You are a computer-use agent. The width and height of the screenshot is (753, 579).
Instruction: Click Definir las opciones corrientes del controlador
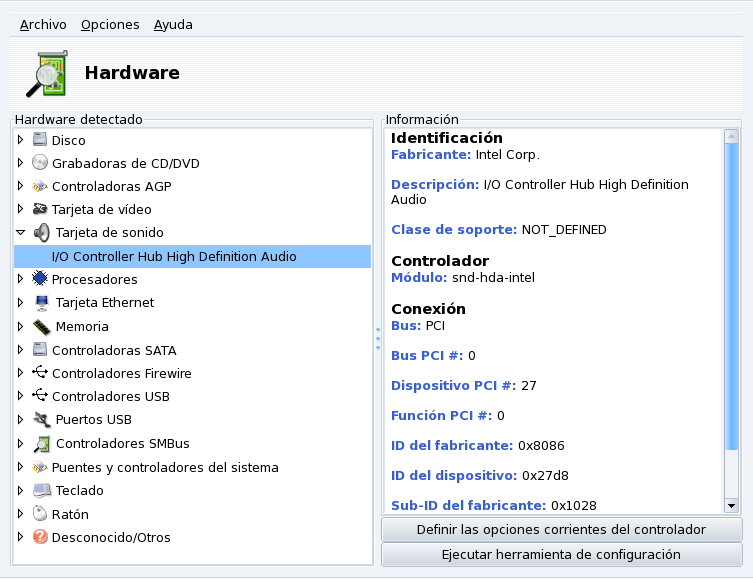point(561,529)
